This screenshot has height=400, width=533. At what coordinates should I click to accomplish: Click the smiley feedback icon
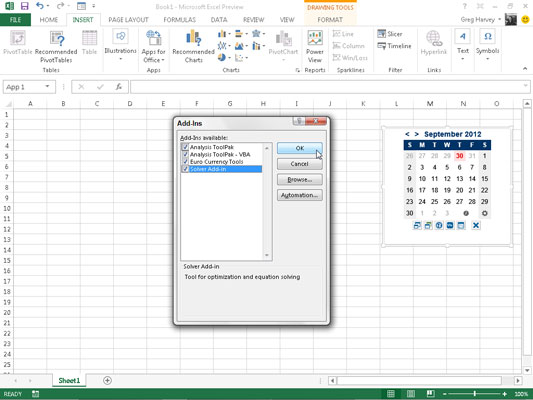[x=525, y=20]
